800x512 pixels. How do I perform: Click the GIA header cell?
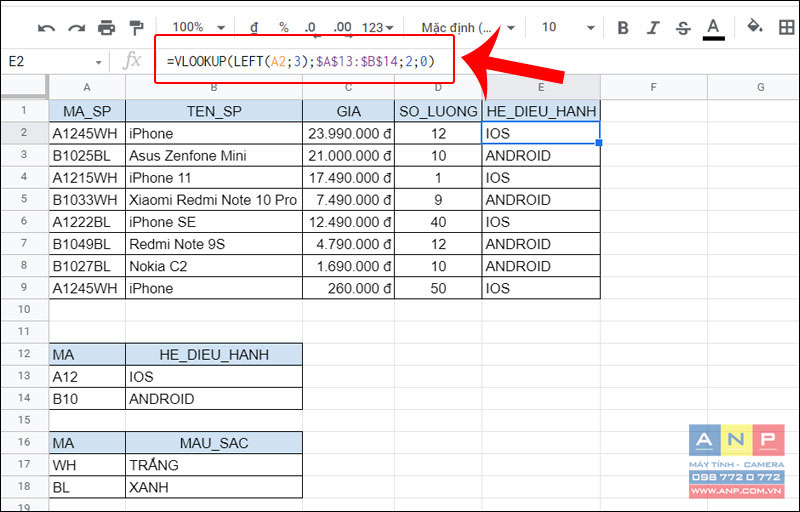[348, 111]
